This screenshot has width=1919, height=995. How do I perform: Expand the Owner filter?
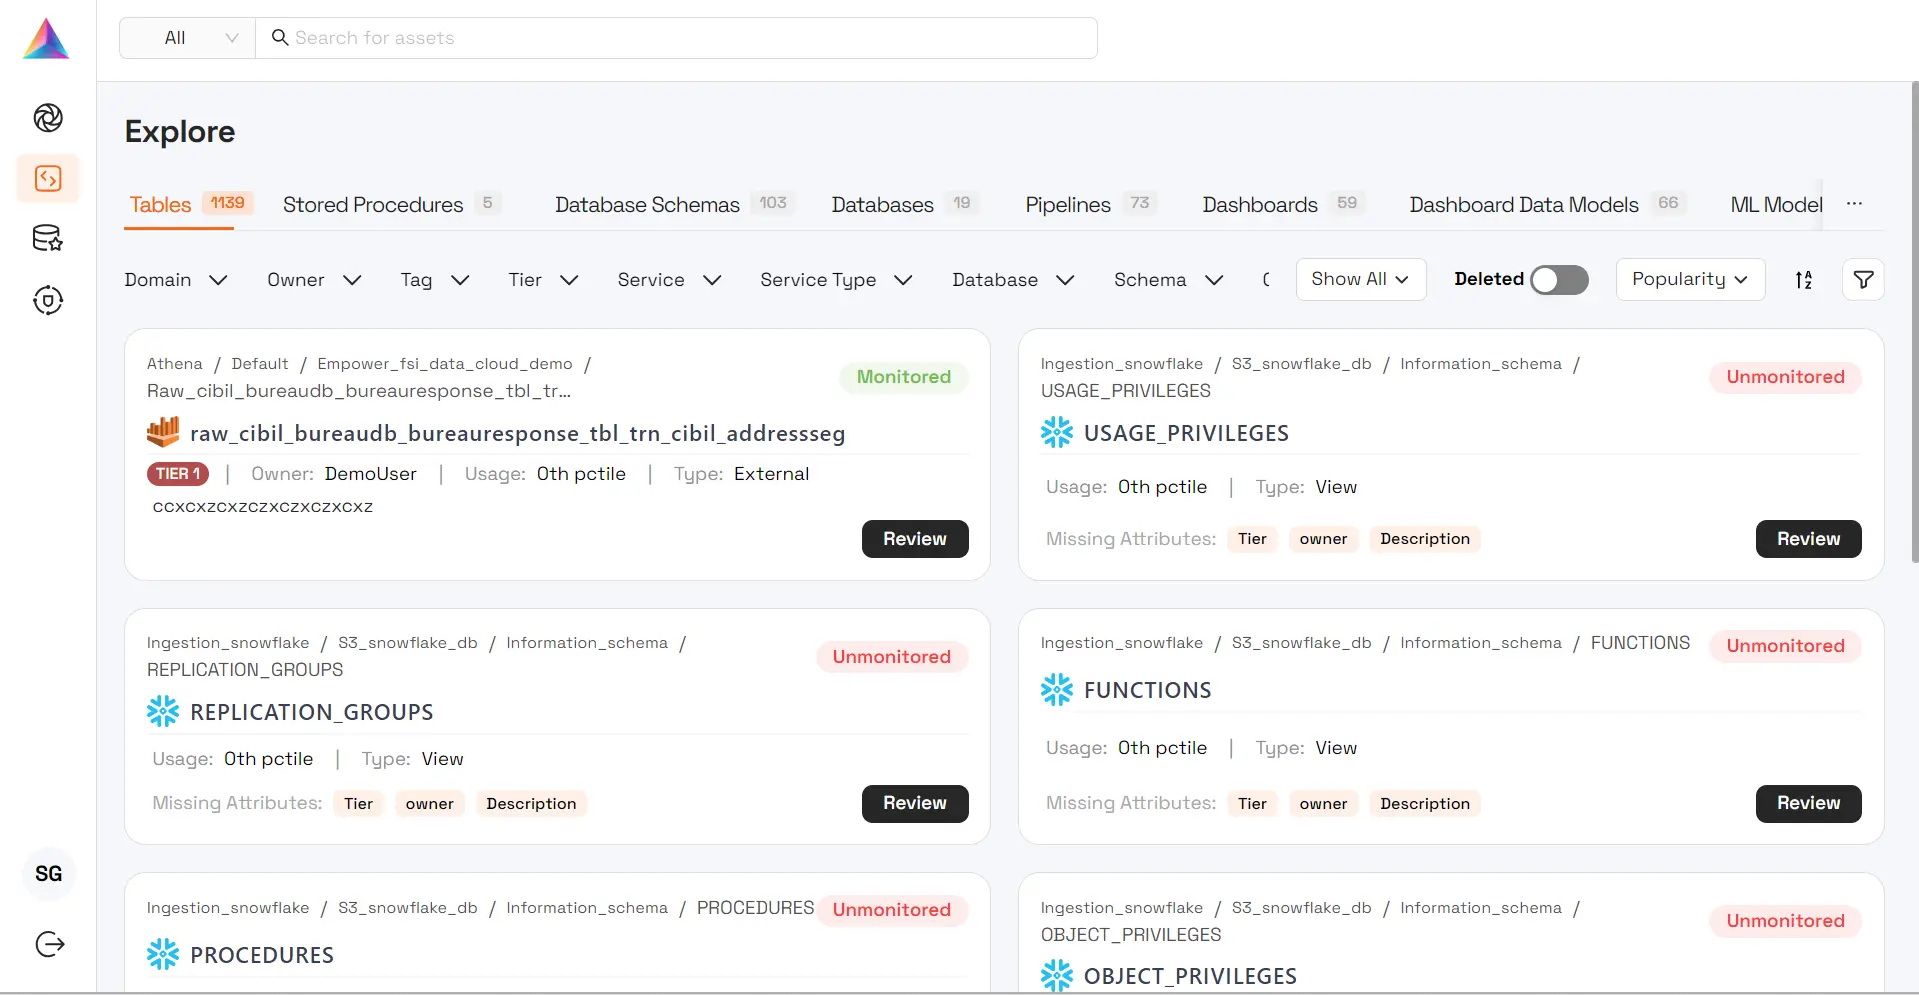coord(314,280)
